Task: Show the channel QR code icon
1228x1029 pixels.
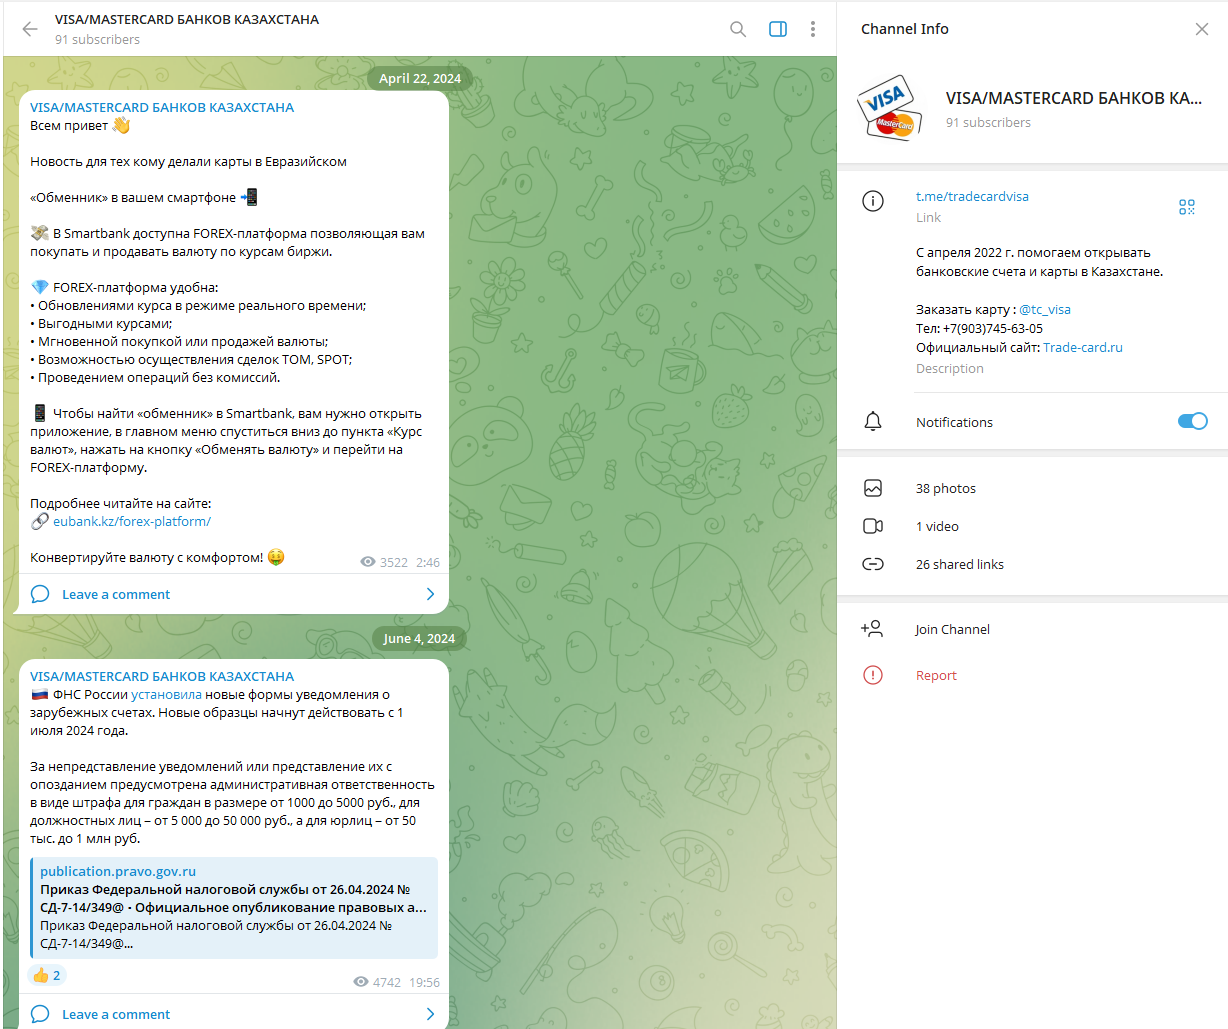Action: pyautogui.click(x=1186, y=207)
